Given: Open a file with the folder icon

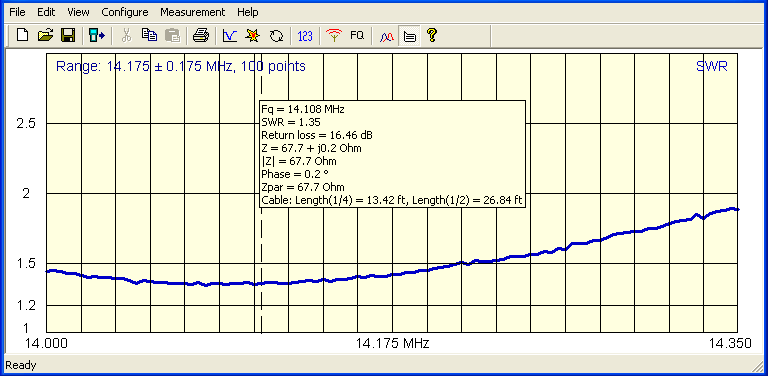Looking at the screenshot, I should point(45,35).
